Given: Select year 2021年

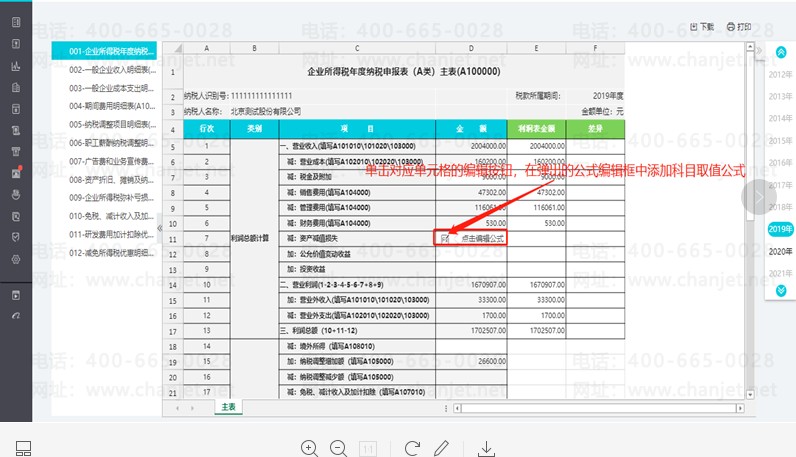Looking at the screenshot, I should coord(780,273).
